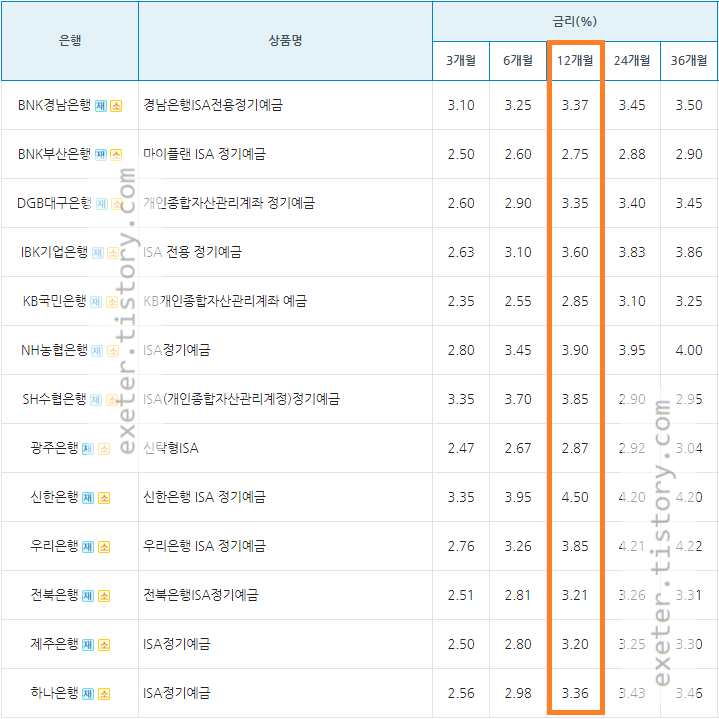
Task: Click KB국민은행 3-month rate 2.35
Action: coord(461,301)
